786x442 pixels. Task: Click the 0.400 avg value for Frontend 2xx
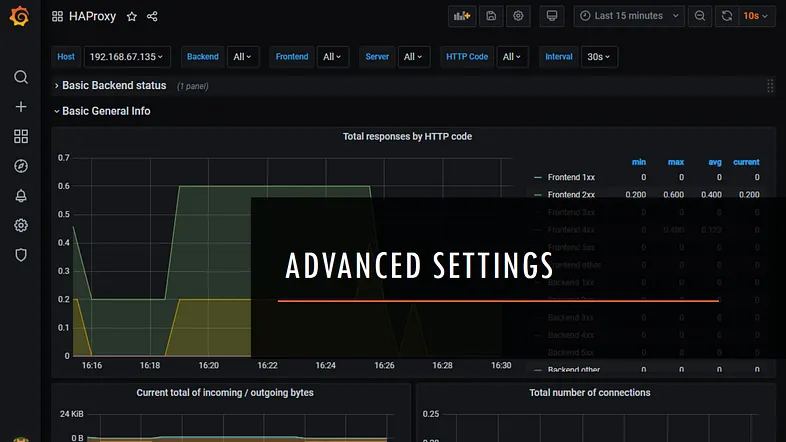[x=711, y=195]
